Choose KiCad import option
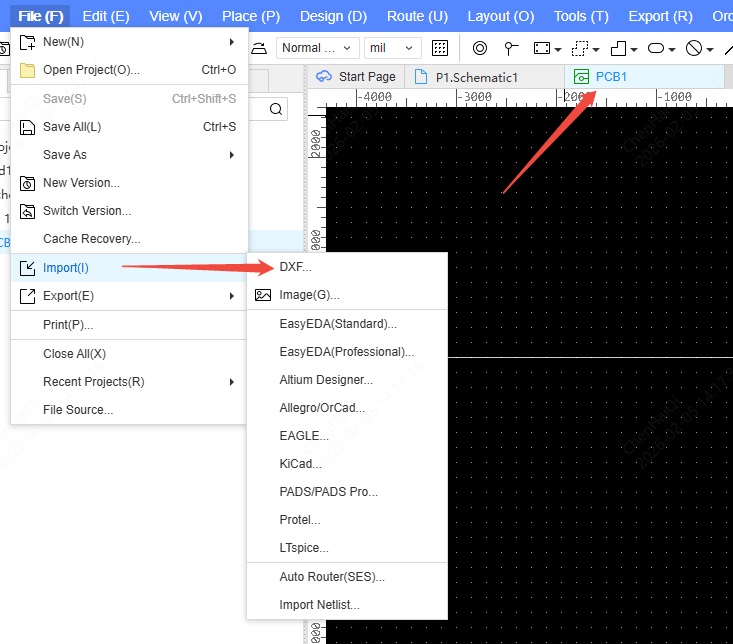 tap(300, 464)
